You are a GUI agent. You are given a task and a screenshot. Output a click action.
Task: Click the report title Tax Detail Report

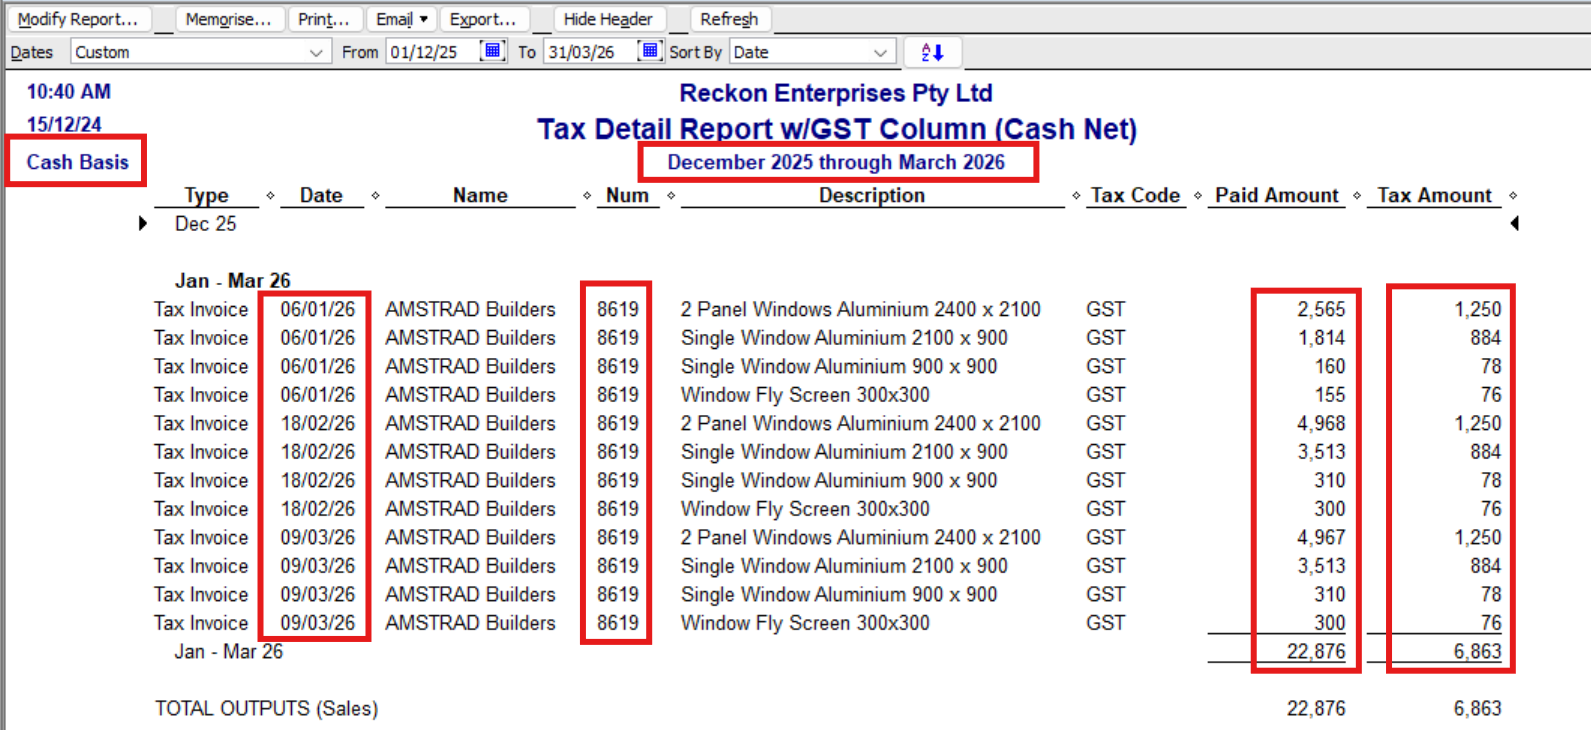pos(837,129)
